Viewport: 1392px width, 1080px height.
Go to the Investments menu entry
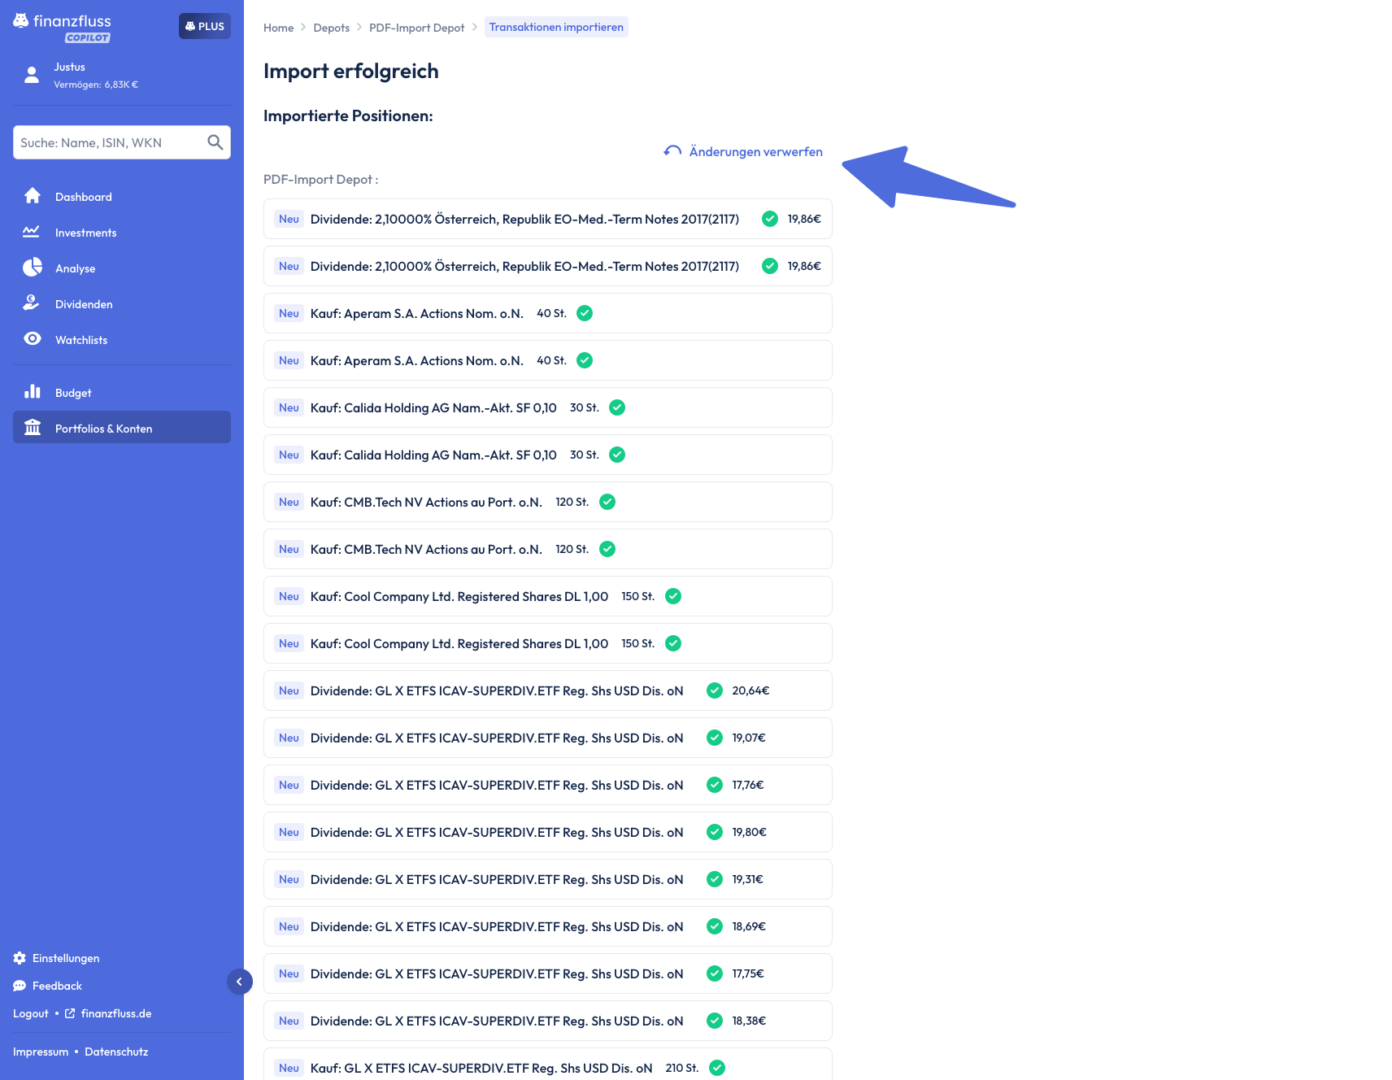point(86,233)
